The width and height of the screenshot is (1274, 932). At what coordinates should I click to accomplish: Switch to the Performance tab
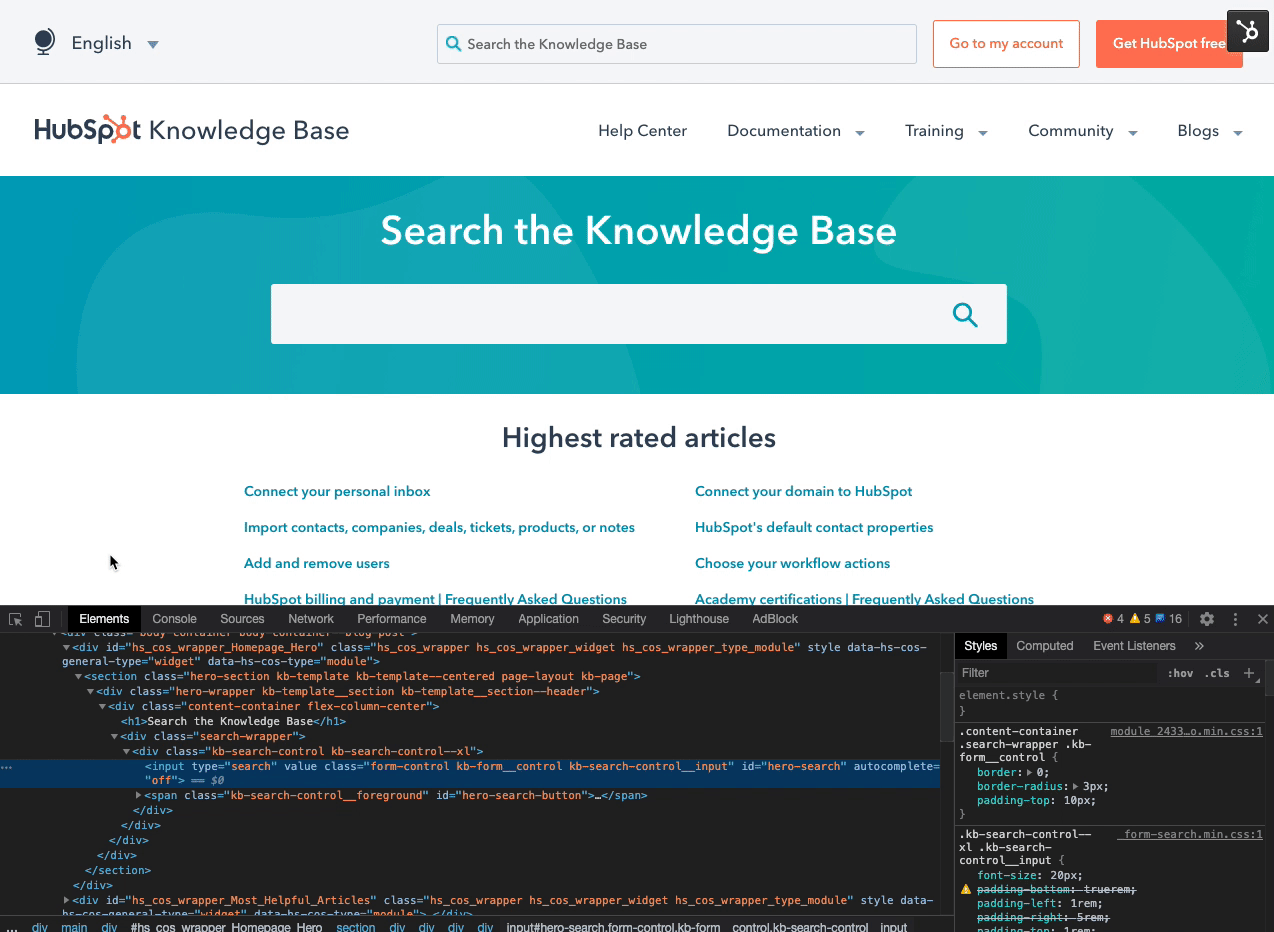(392, 619)
